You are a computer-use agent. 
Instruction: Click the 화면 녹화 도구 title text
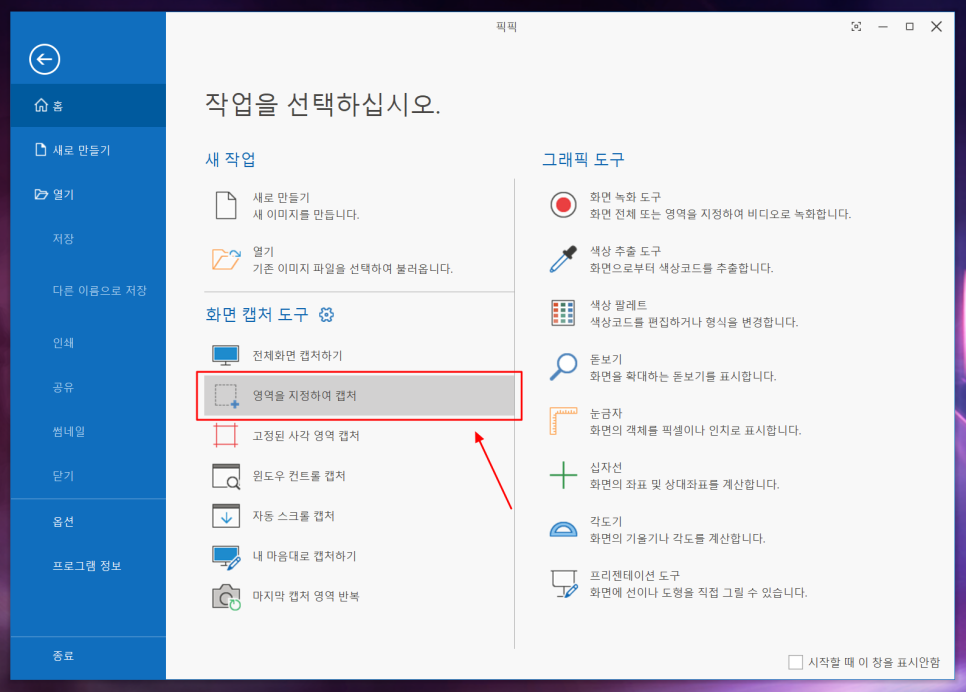pos(625,197)
